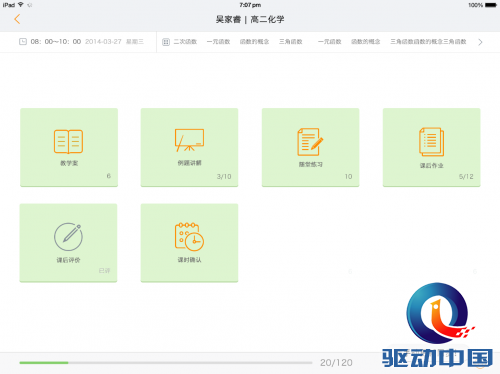Select the 二次函数 topic tag

[185, 42]
